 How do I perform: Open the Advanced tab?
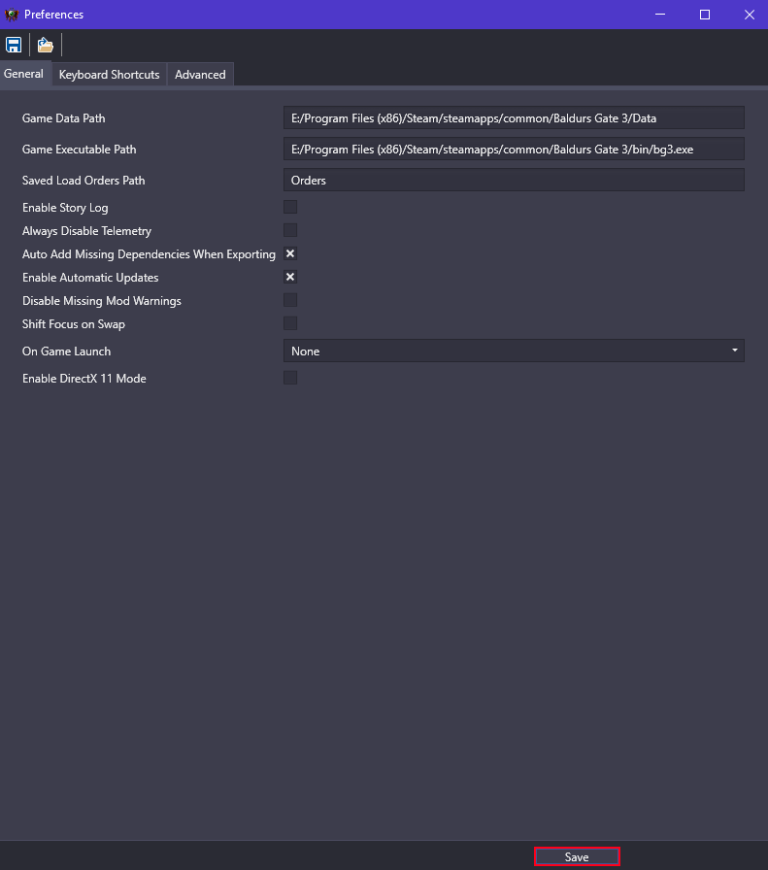[x=200, y=75]
